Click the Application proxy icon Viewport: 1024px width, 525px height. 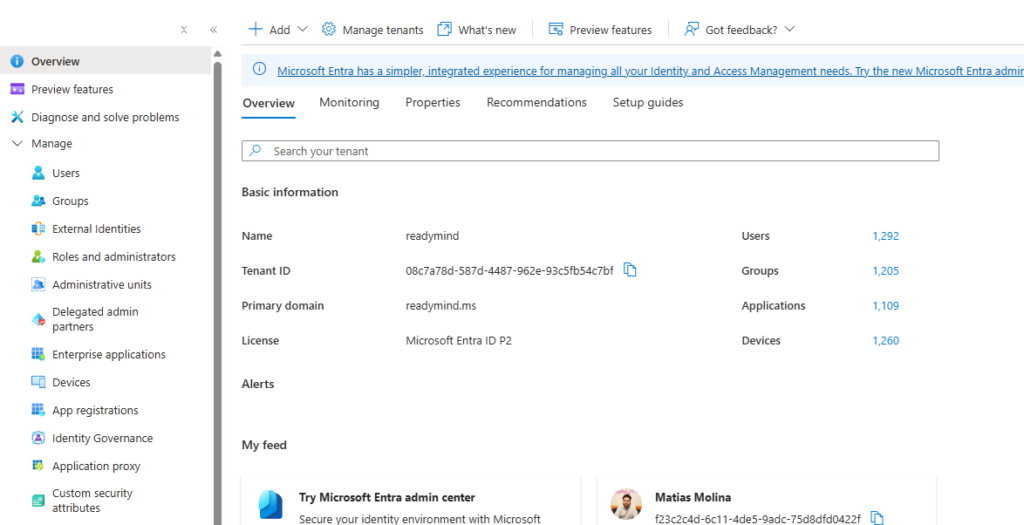[x=38, y=466]
